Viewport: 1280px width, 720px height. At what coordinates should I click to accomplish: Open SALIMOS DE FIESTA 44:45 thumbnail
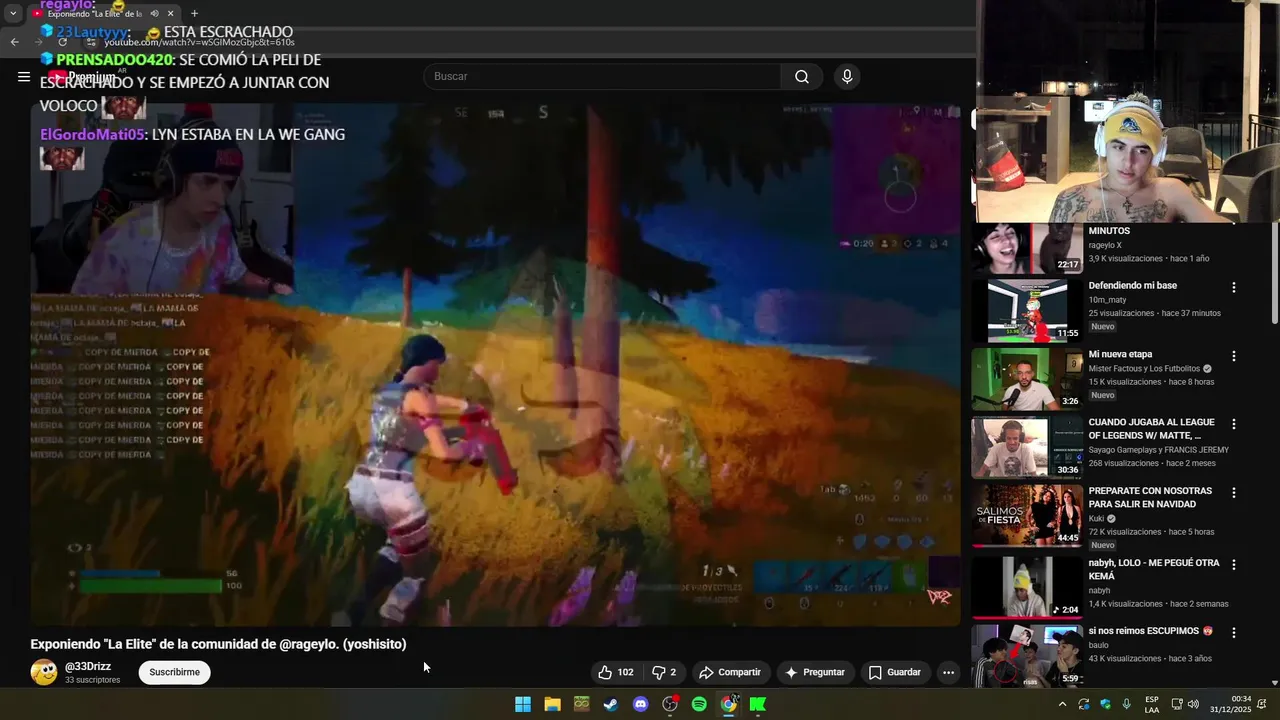click(1027, 516)
